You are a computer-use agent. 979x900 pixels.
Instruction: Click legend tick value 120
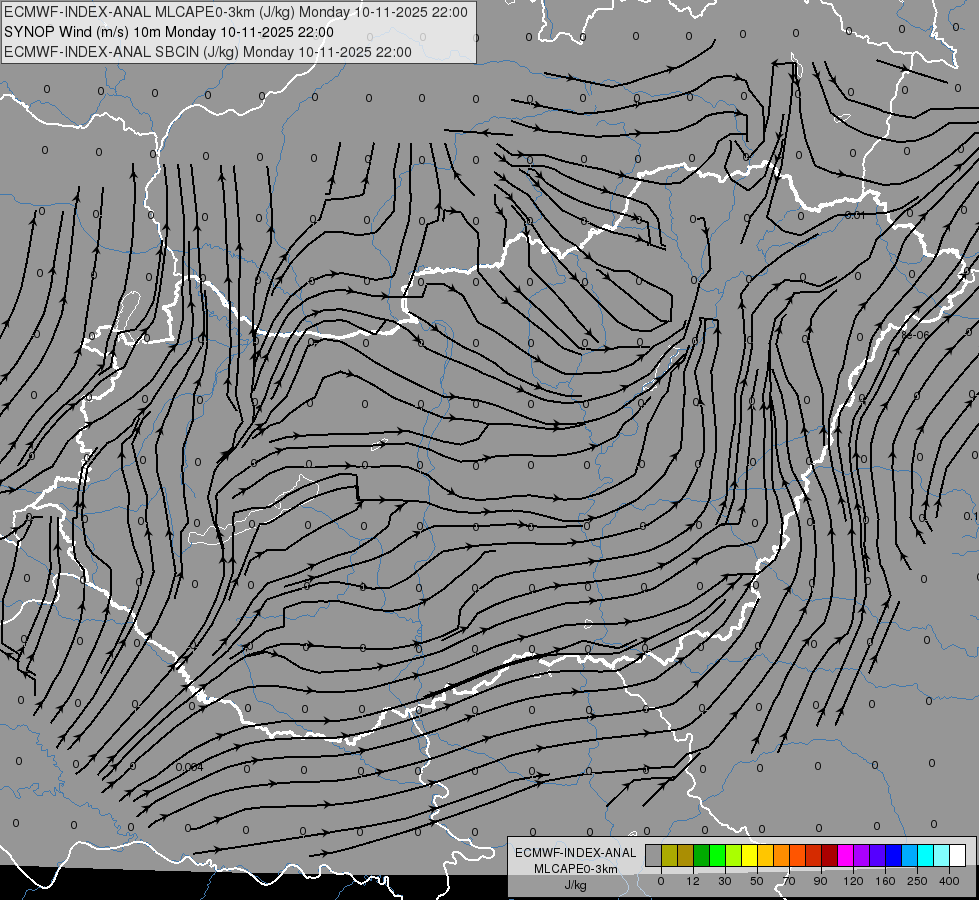[x=853, y=881]
